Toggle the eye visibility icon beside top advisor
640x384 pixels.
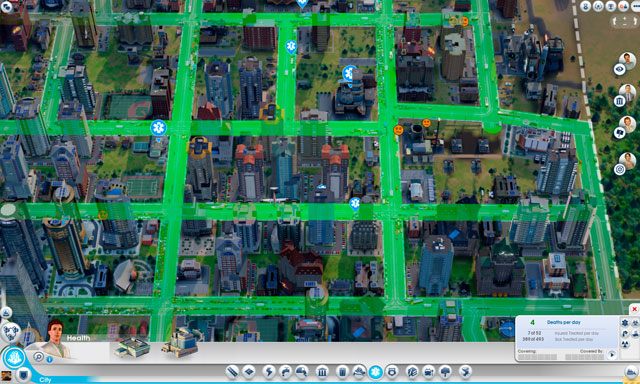point(620,69)
